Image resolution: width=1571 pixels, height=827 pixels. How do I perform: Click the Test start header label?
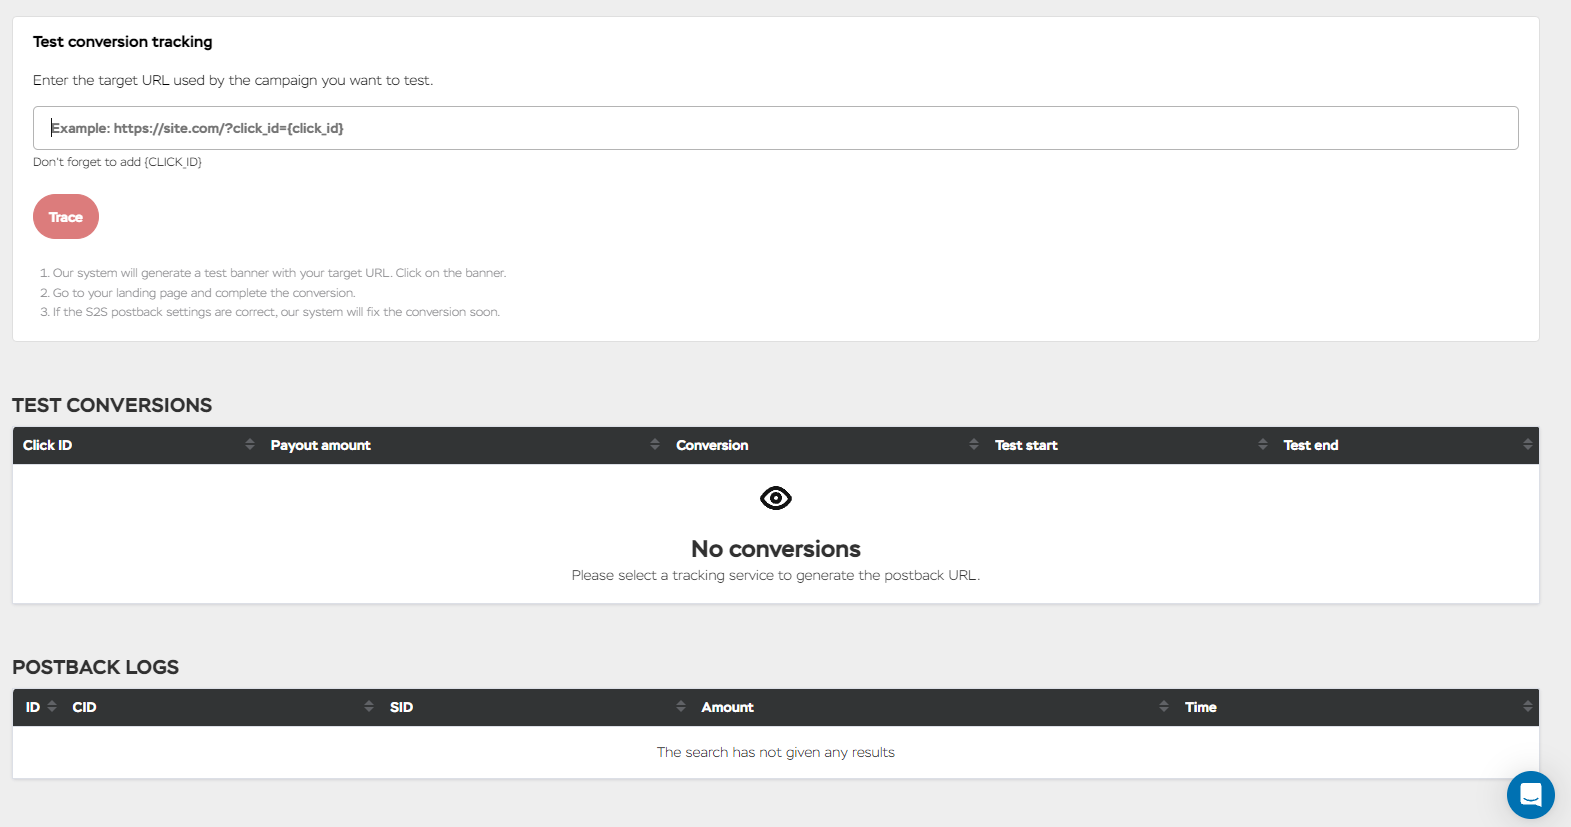click(1025, 445)
